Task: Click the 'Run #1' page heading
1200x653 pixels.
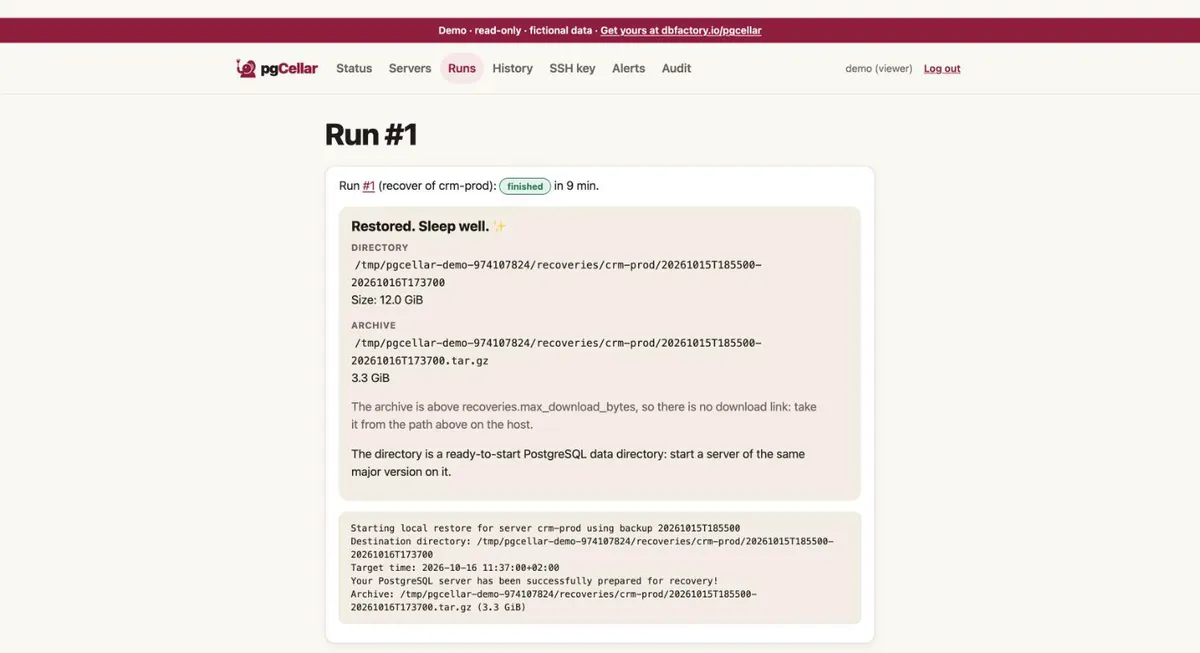Action: tap(371, 134)
